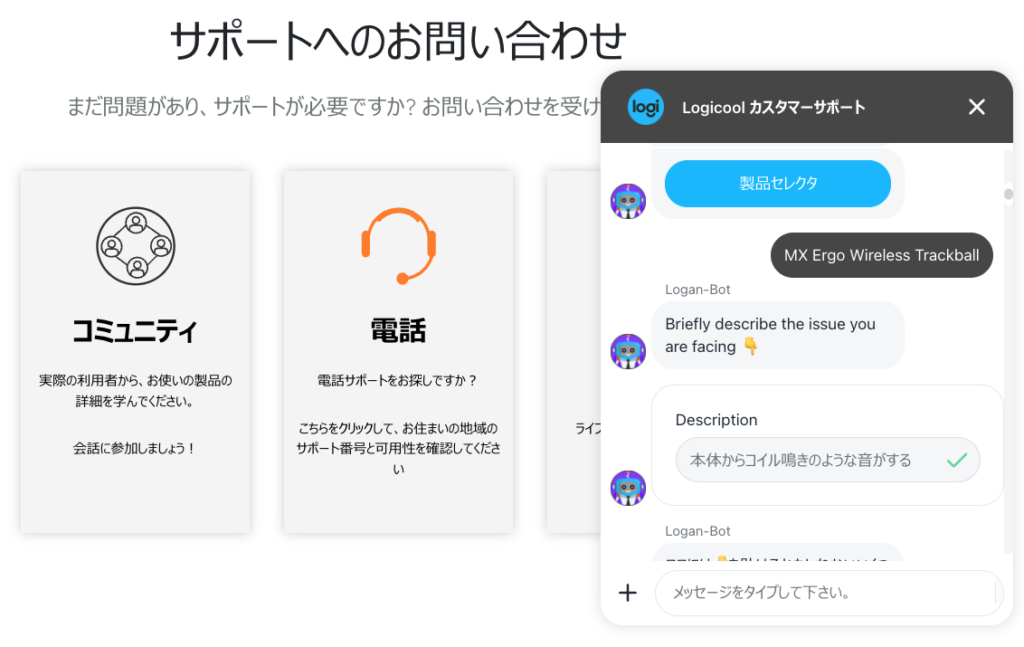
Task: Click the Description field with coil whine text
Action: 827,460
